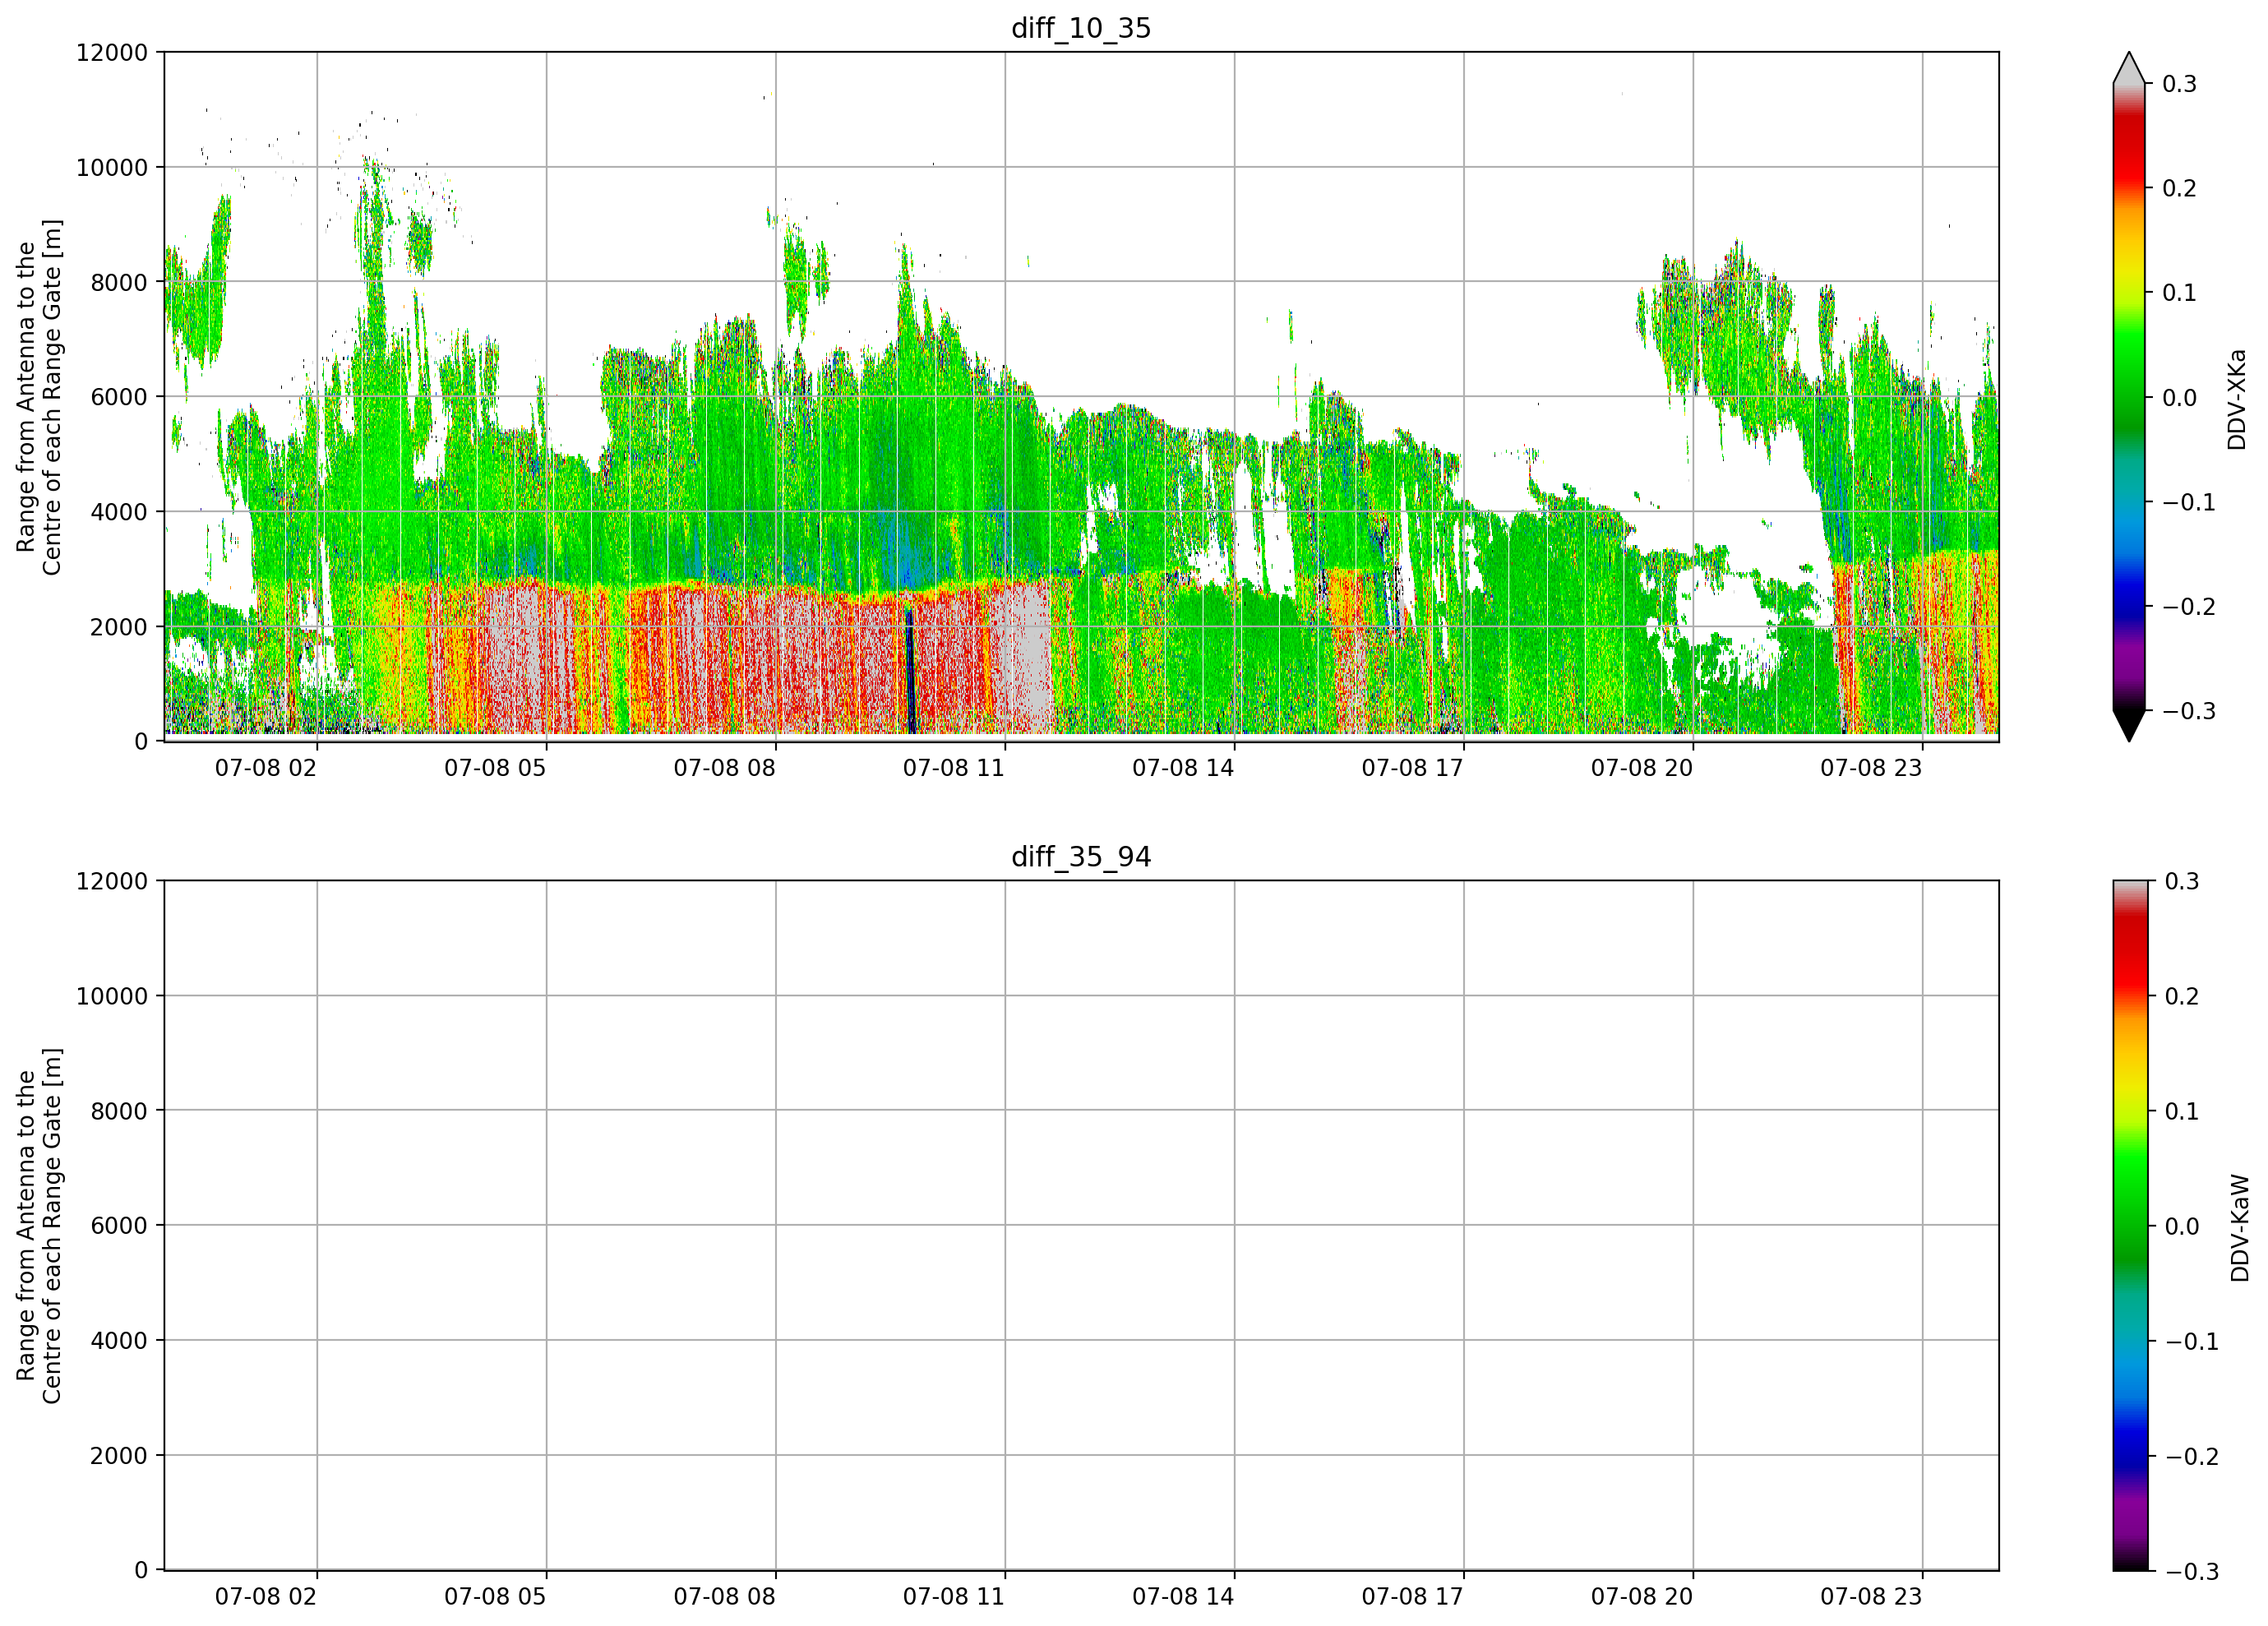Select y-tick 10000 of the diff_35_94 plot
The height and width of the screenshot is (1626, 2268).
[112, 997]
